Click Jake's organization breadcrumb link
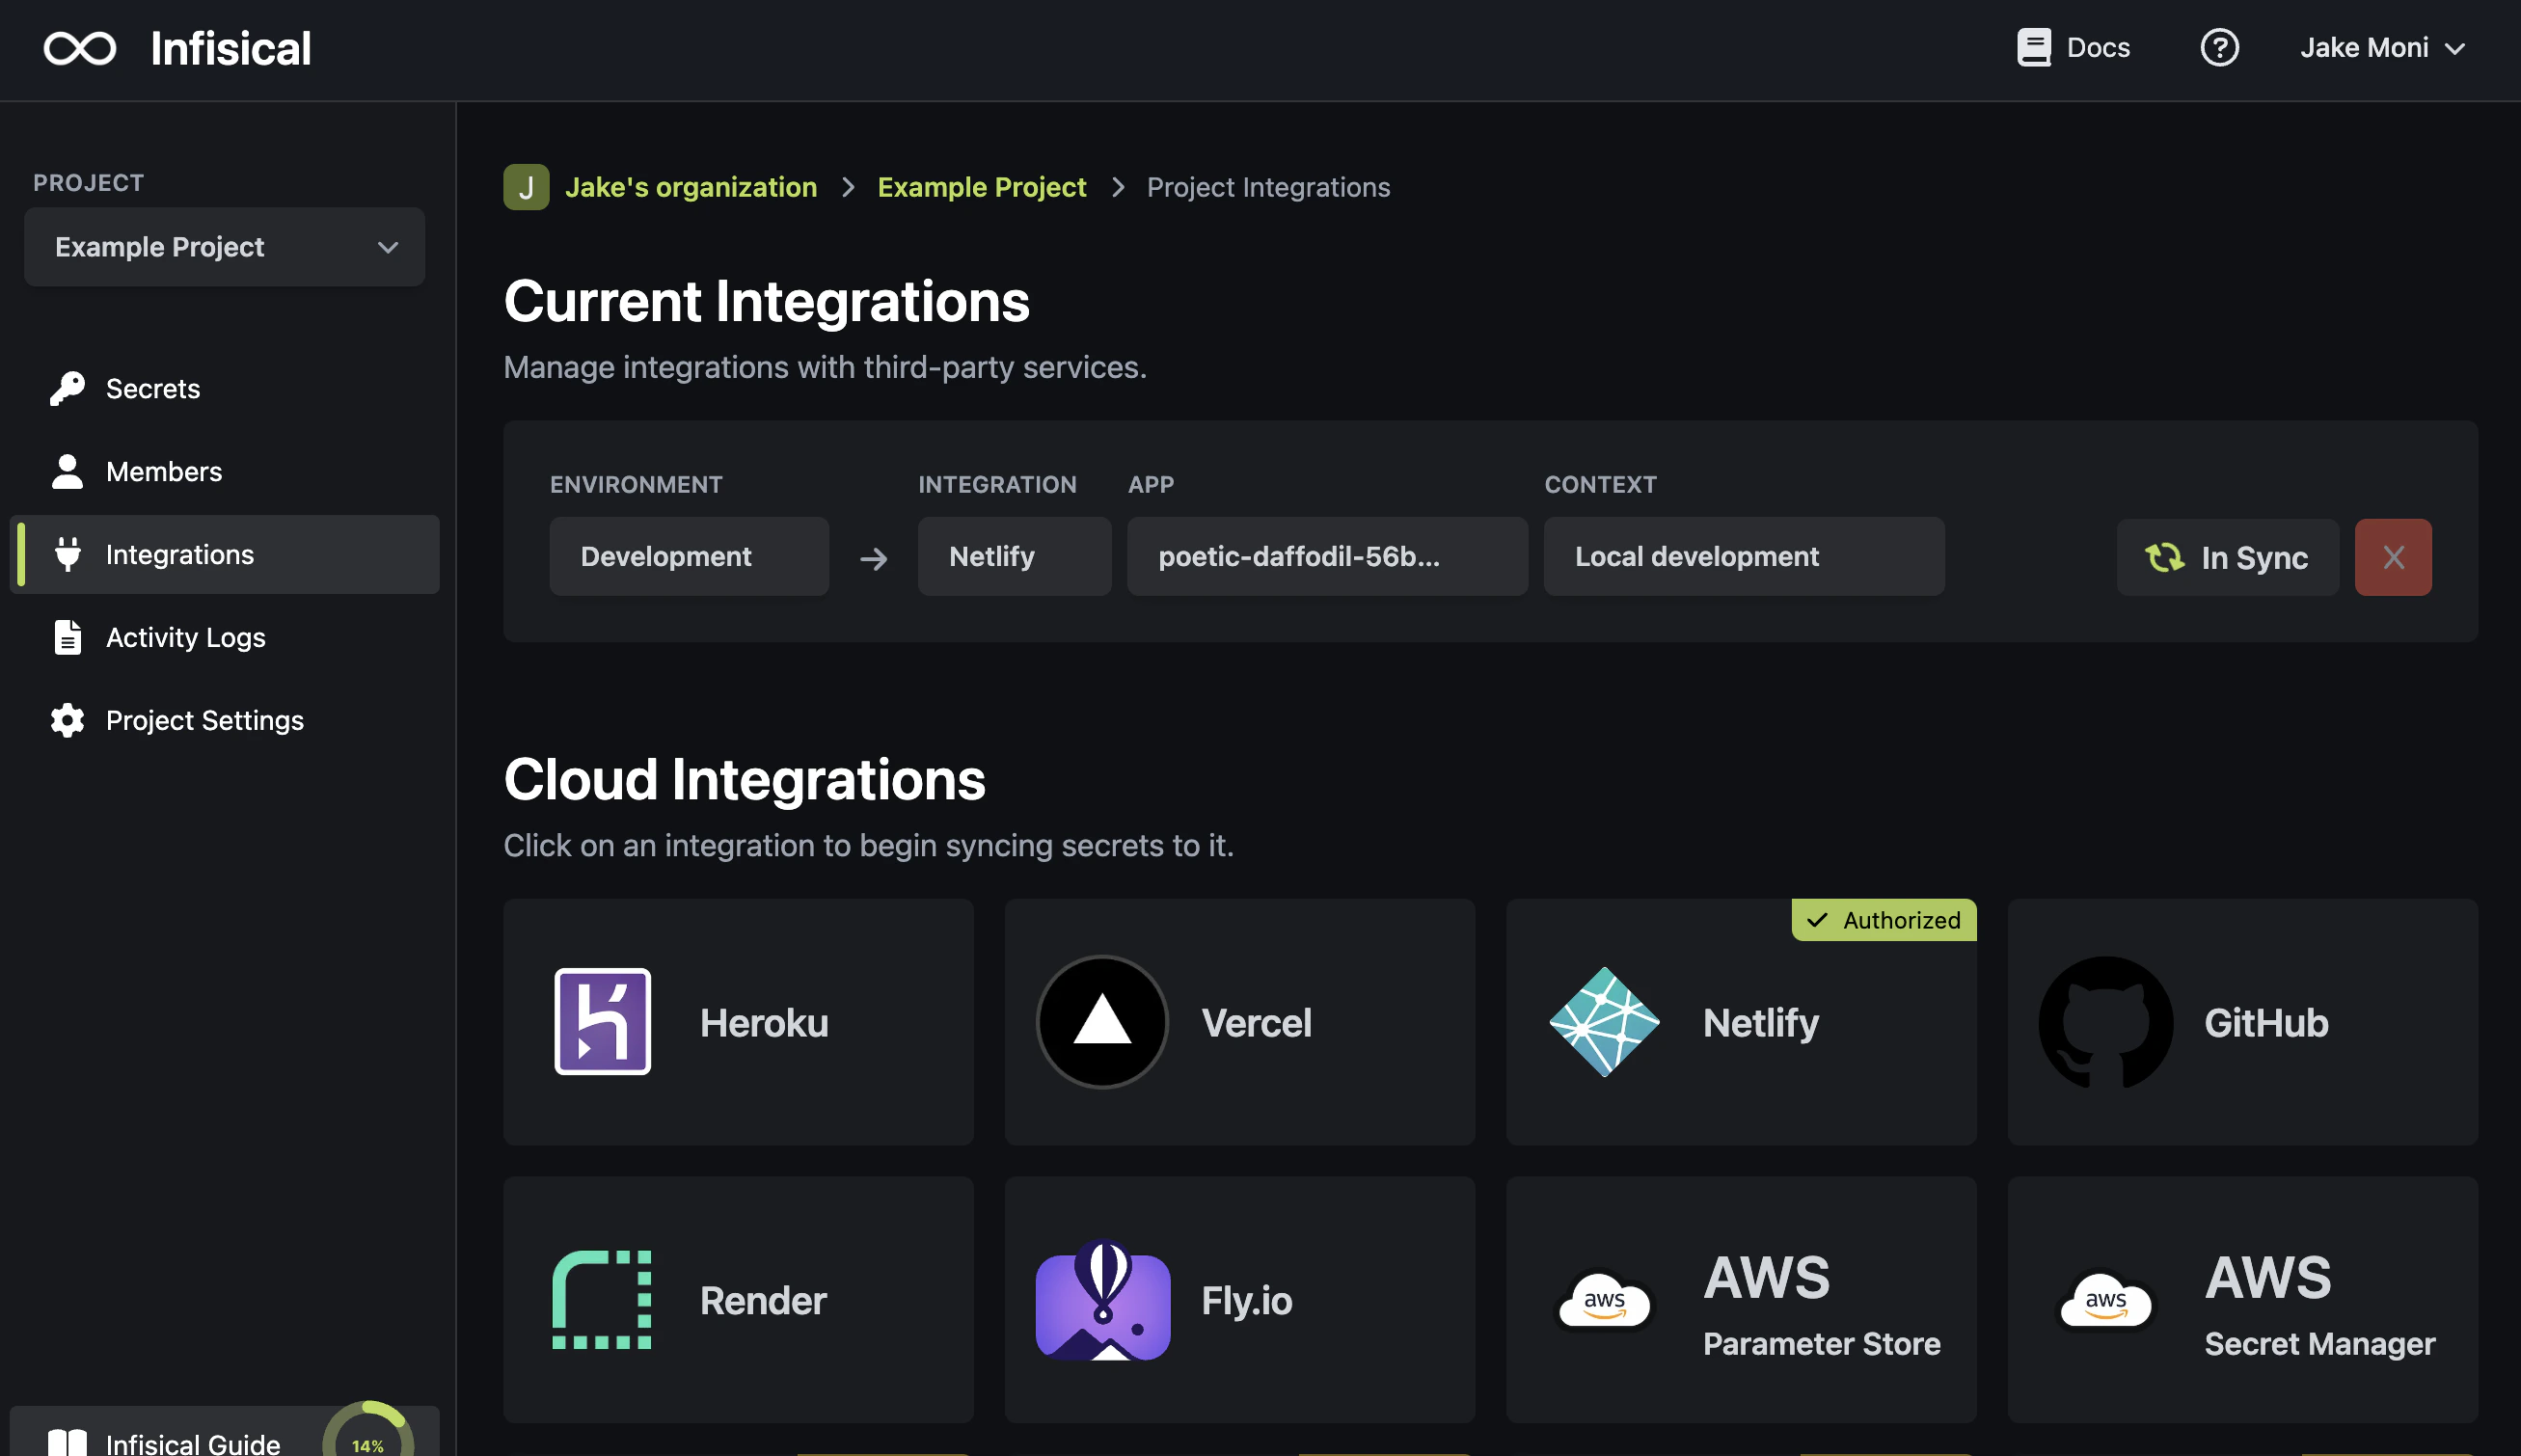This screenshot has height=1456, width=2521. pos(690,187)
